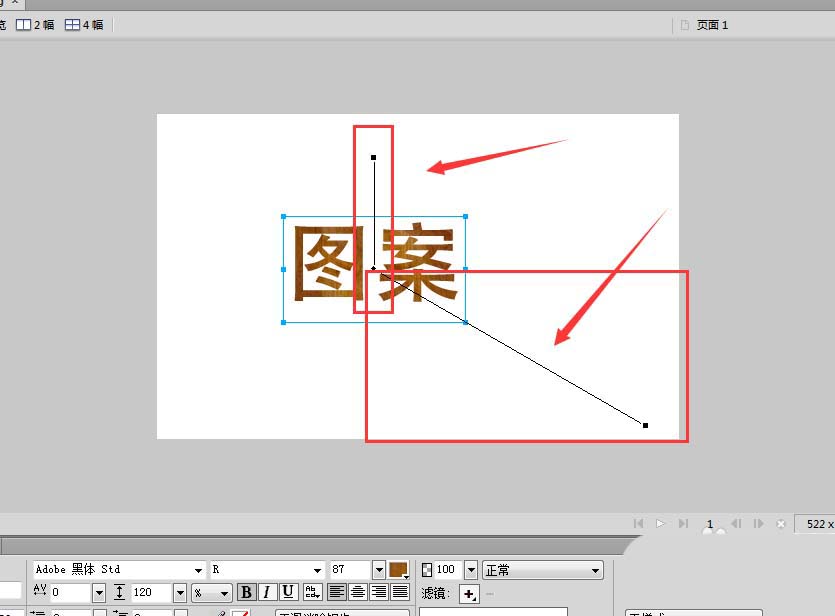Screen dimensions: 835x616
Task: Toggle bold text formatting
Action: [246, 592]
